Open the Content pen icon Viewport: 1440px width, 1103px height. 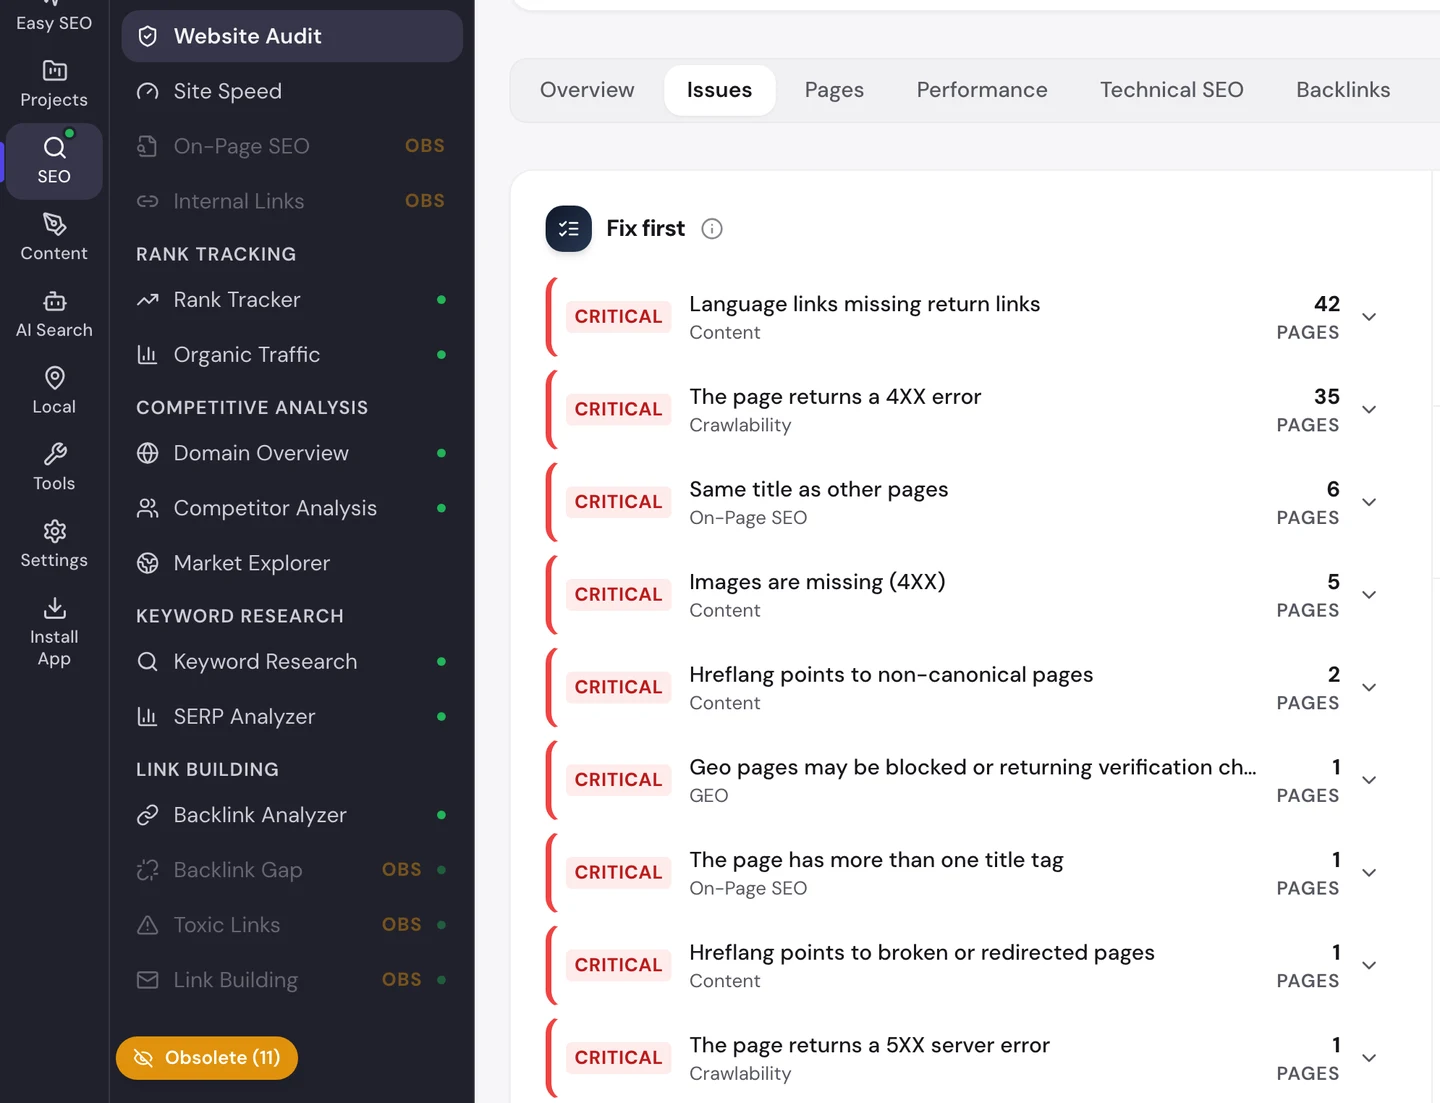tap(55, 224)
